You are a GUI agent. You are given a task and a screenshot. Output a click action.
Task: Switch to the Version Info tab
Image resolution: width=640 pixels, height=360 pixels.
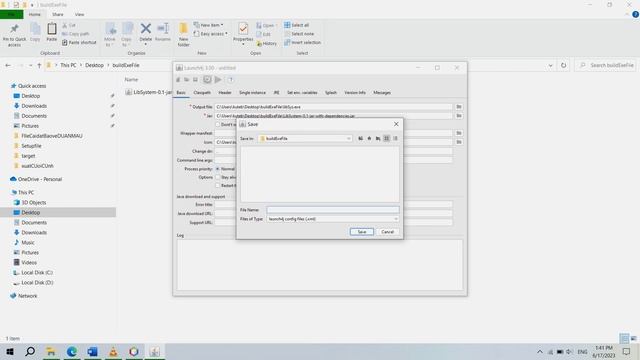(355, 93)
